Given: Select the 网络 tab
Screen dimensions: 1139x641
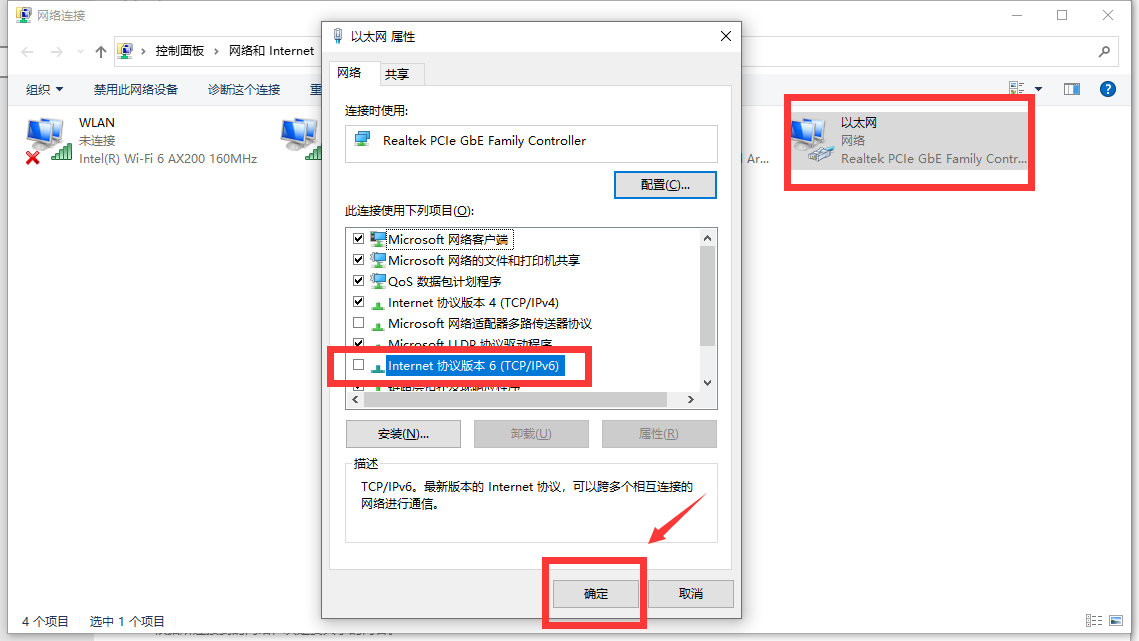Looking at the screenshot, I should (349, 73).
